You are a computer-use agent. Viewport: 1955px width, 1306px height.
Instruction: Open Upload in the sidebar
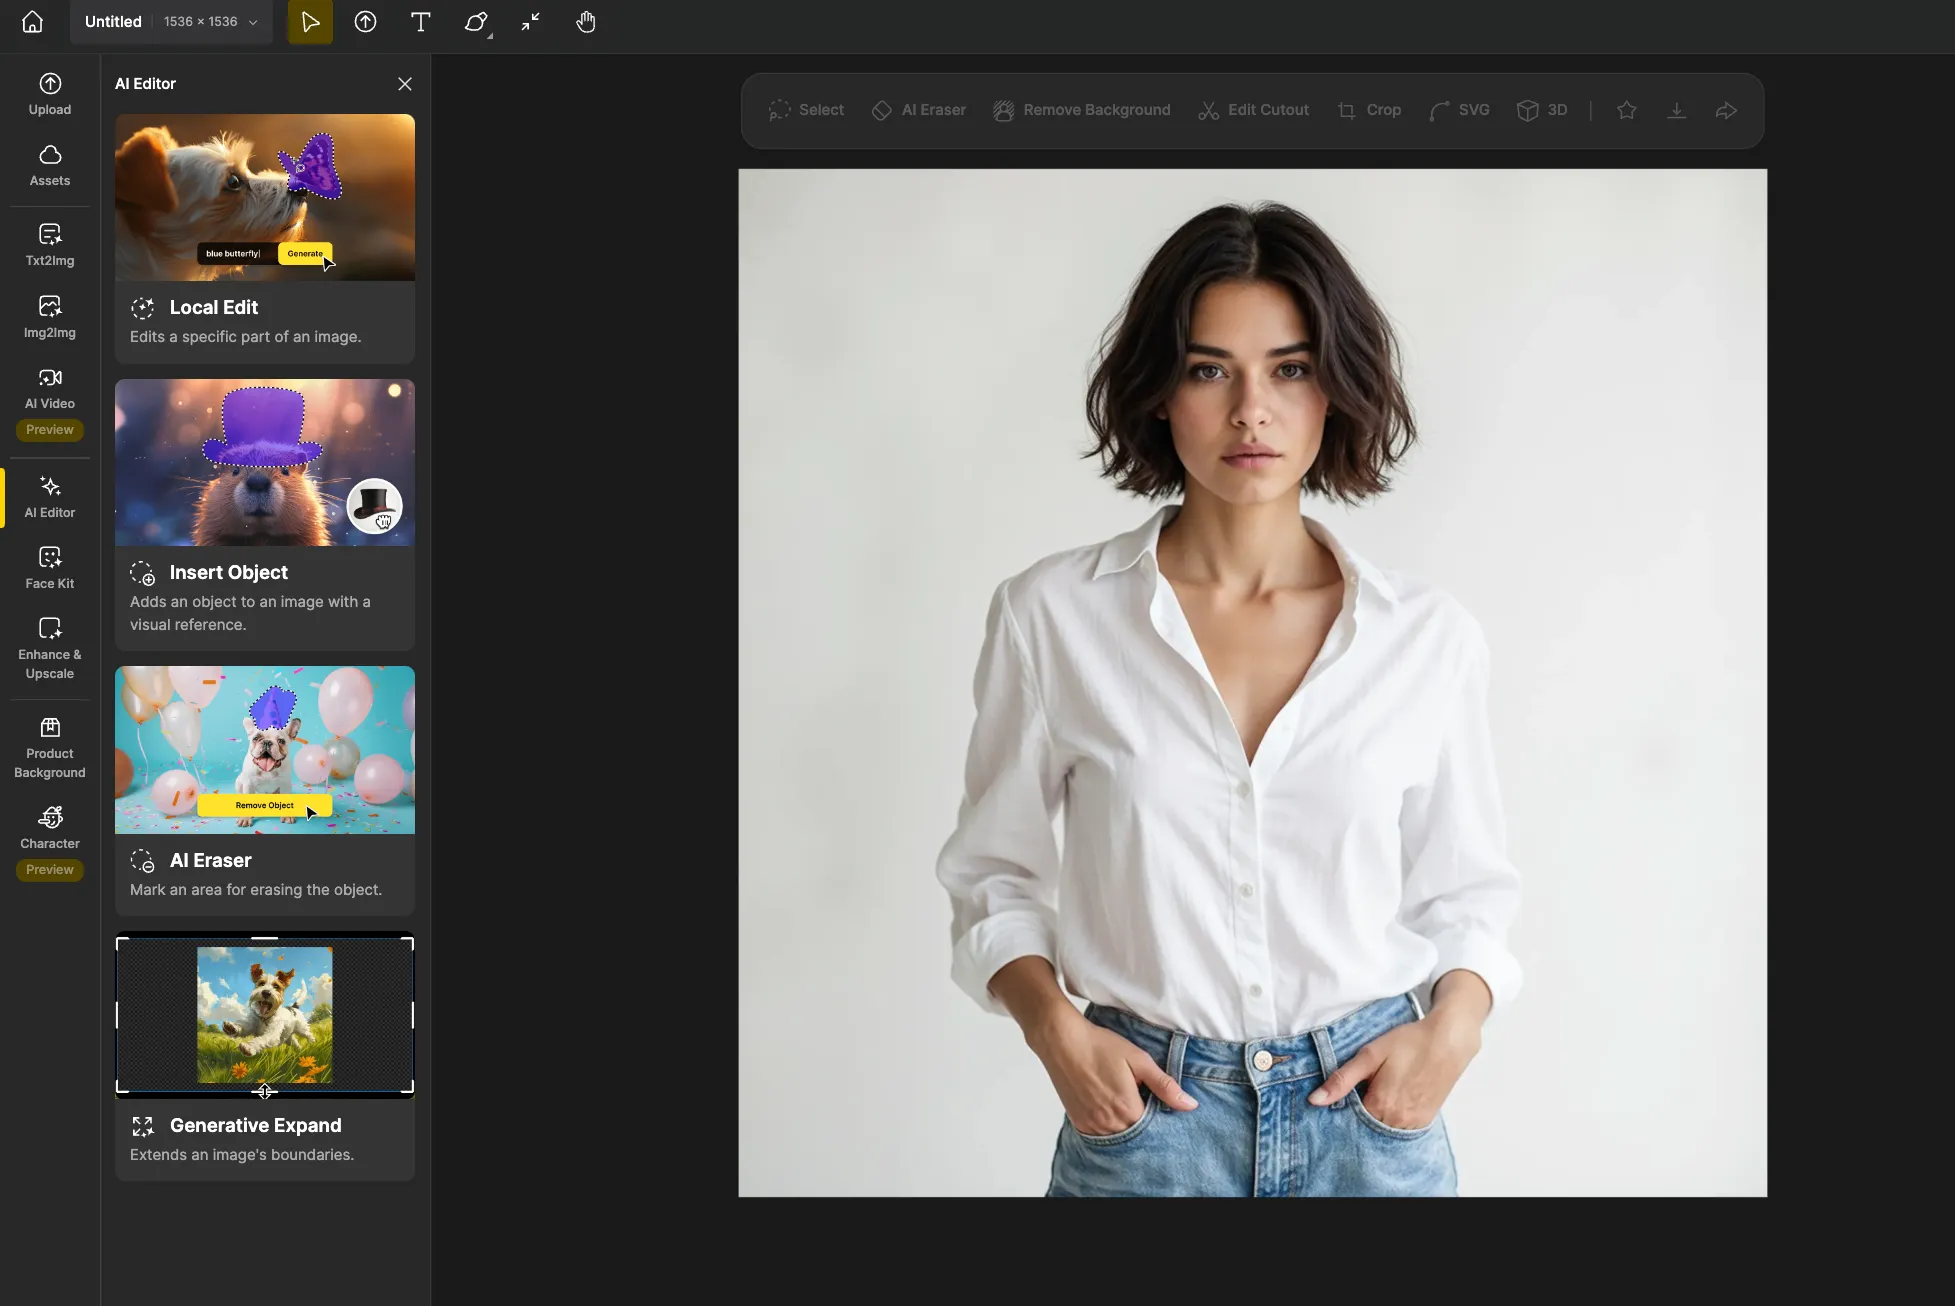pos(50,95)
